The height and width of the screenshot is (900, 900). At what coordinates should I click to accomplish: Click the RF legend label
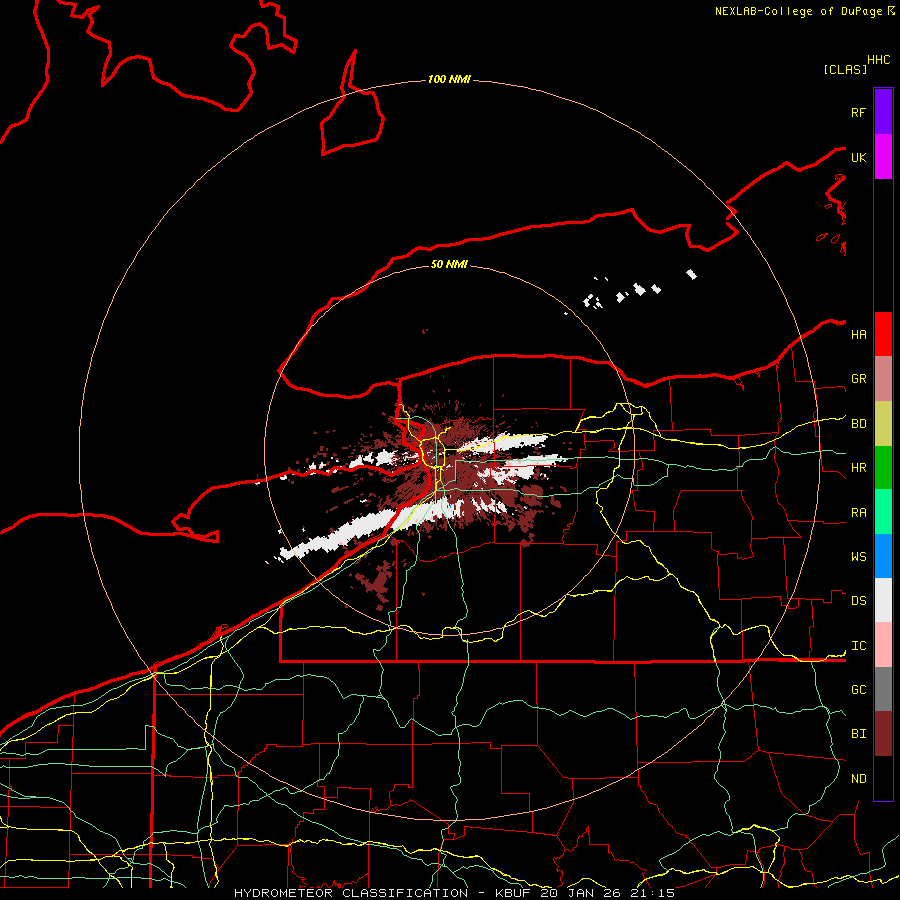pyautogui.click(x=858, y=112)
